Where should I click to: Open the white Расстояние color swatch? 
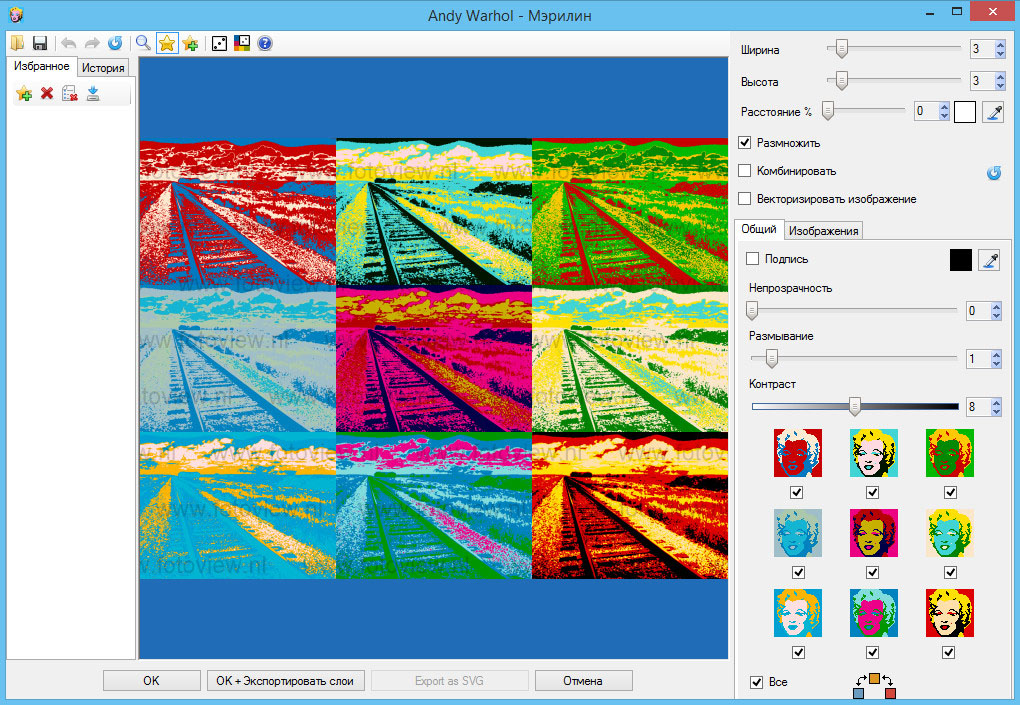[x=965, y=112]
